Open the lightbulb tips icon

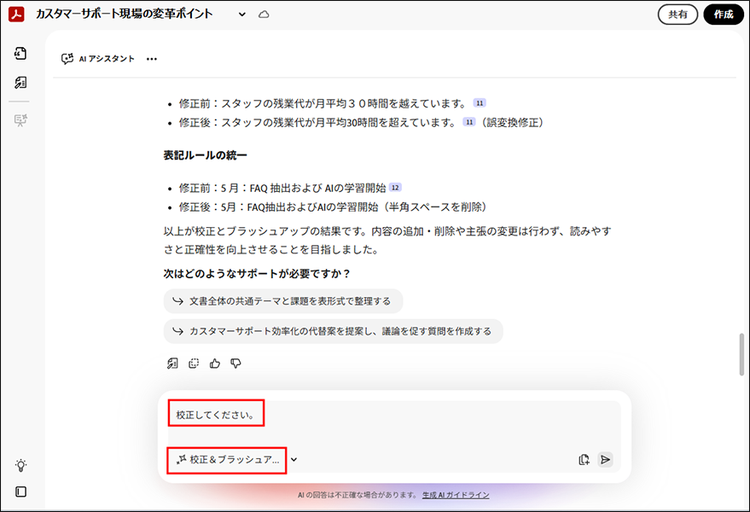coord(21,465)
